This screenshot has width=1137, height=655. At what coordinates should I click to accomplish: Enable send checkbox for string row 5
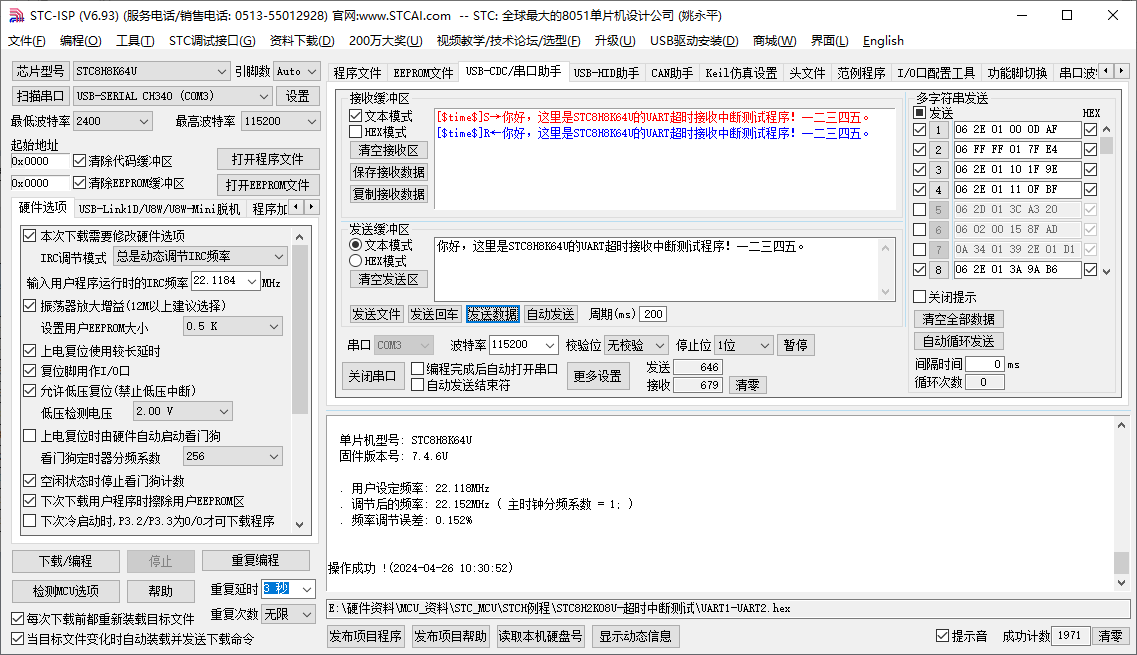click(919, 210)
